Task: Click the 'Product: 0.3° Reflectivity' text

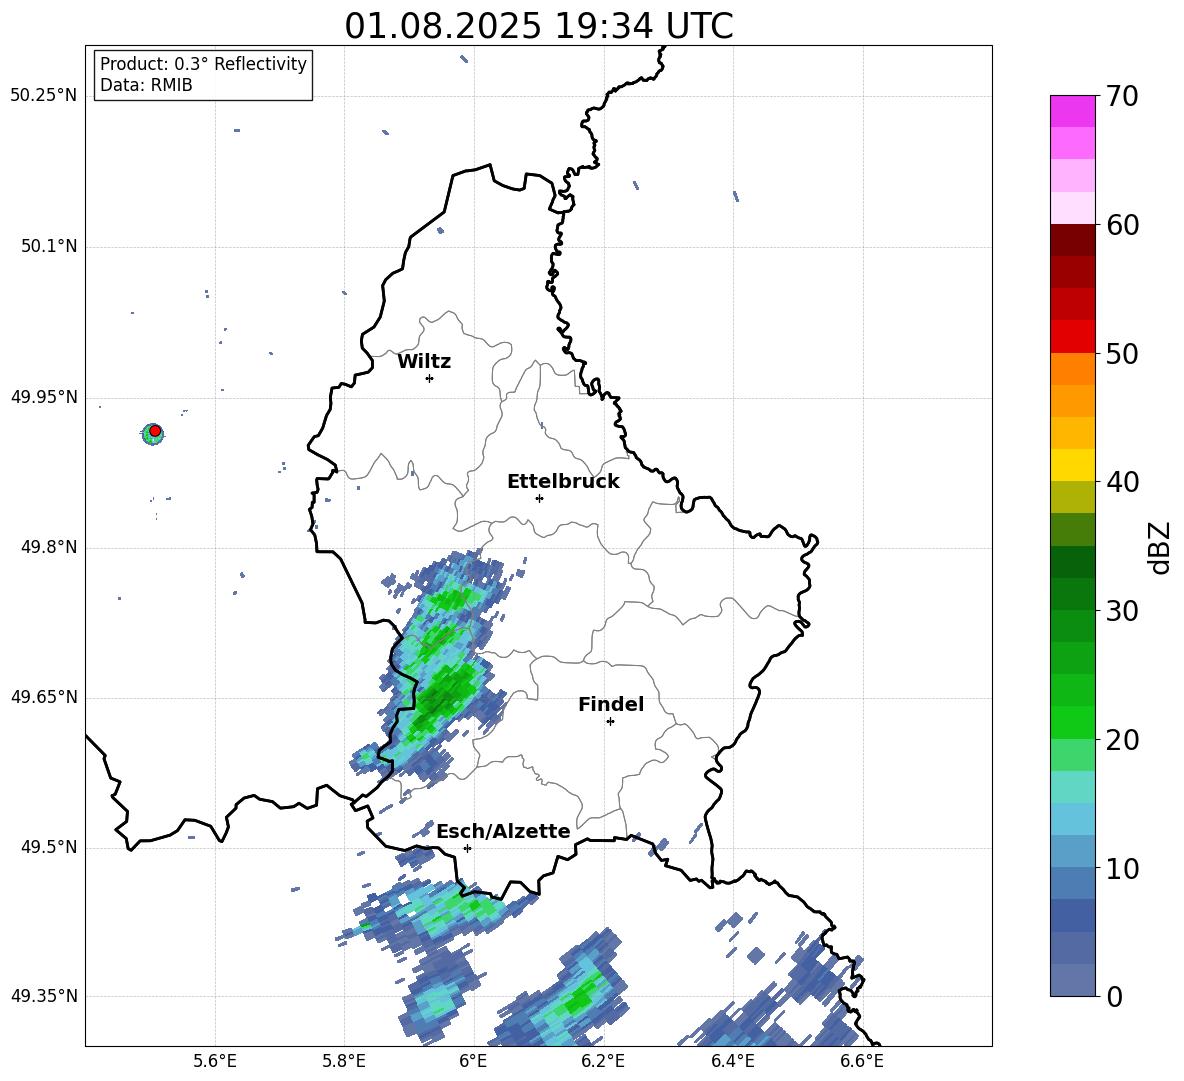Action: [x=203, y=64]
